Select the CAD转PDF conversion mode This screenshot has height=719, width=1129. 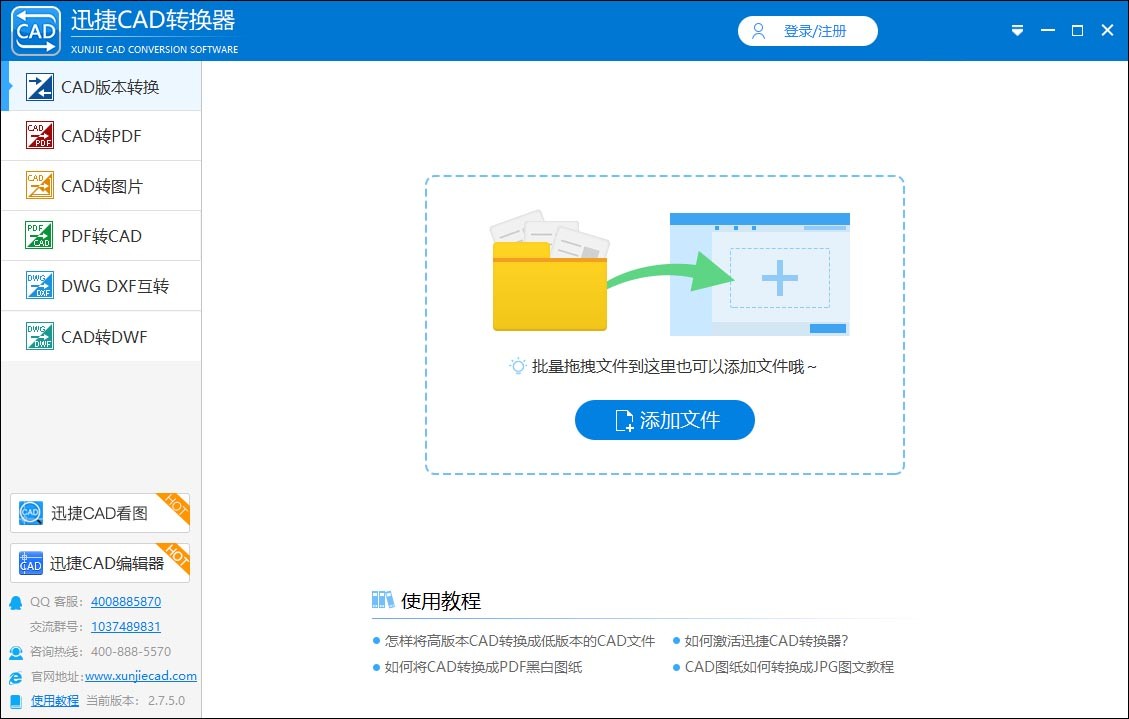tap(100, 135)
